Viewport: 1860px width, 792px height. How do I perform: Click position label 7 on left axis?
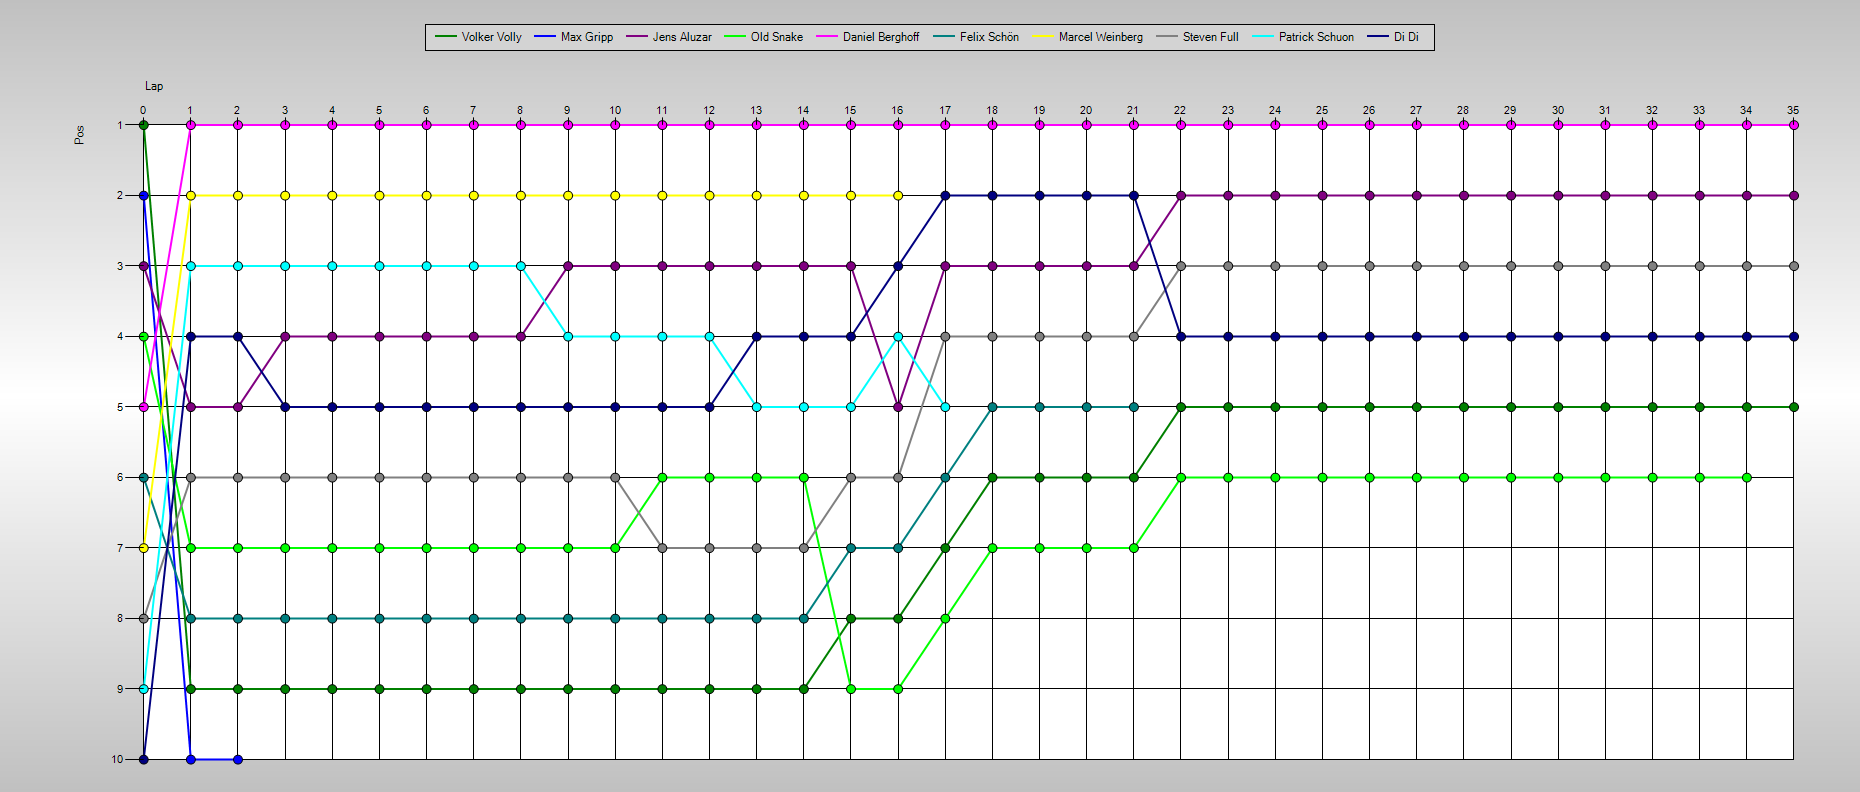pyautogui.click(x=120, y=548)
